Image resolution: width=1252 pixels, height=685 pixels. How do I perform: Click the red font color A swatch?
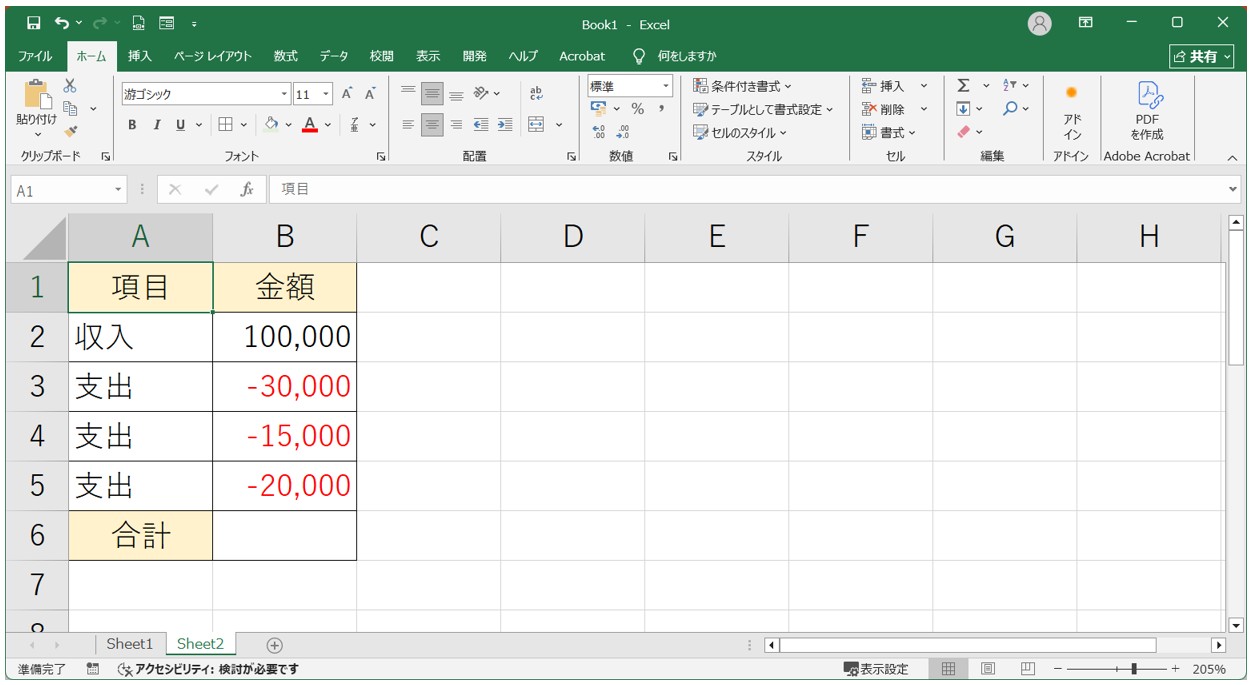[x=309, y=125]
